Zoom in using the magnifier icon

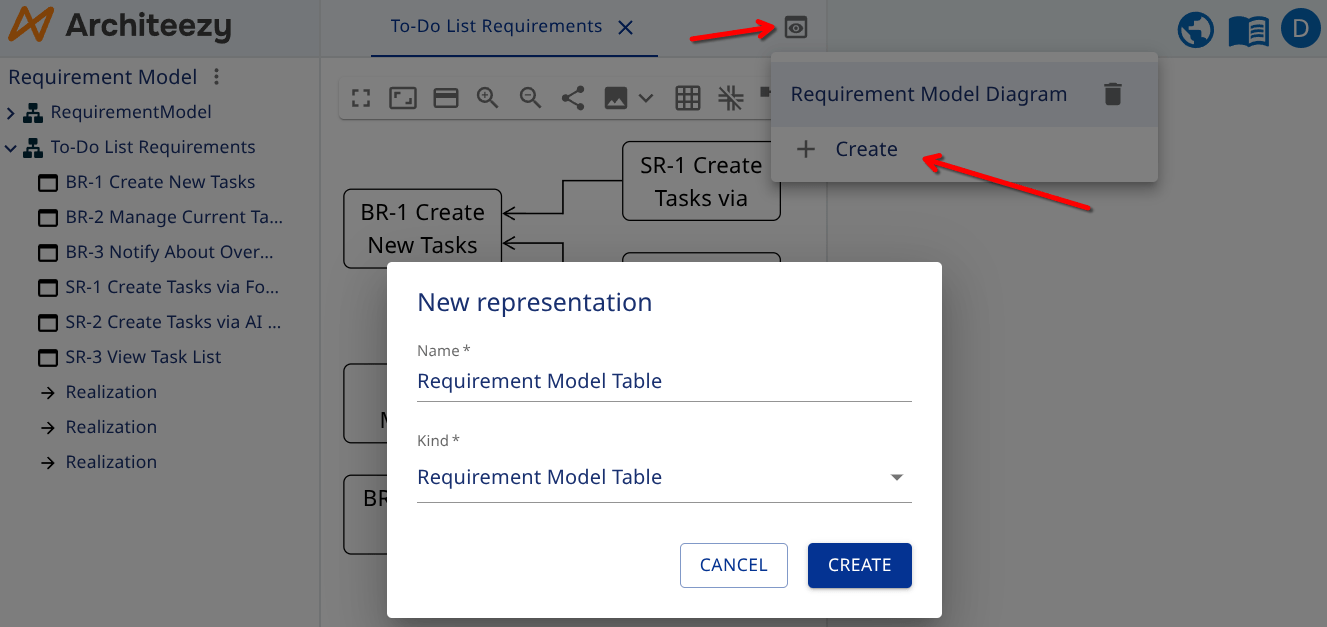pos(488,97)
